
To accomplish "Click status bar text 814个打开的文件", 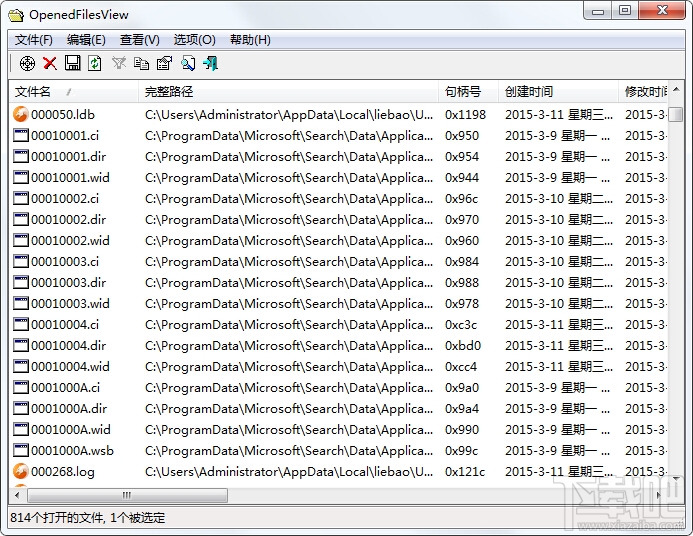I will tap(57, 517).
